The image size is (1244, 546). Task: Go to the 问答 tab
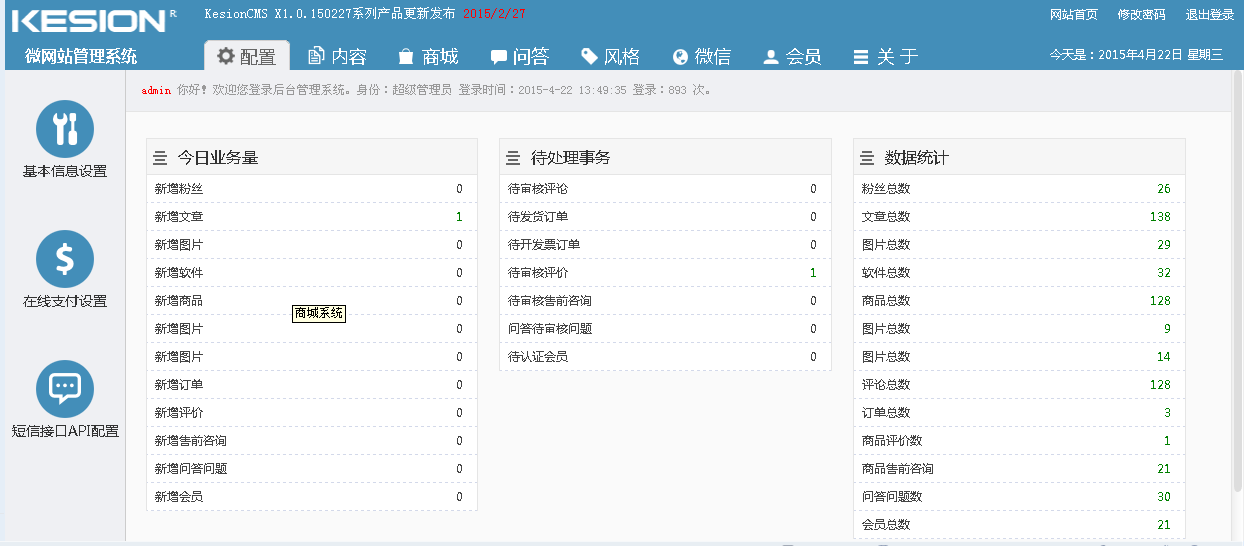[x=519, y=57]
